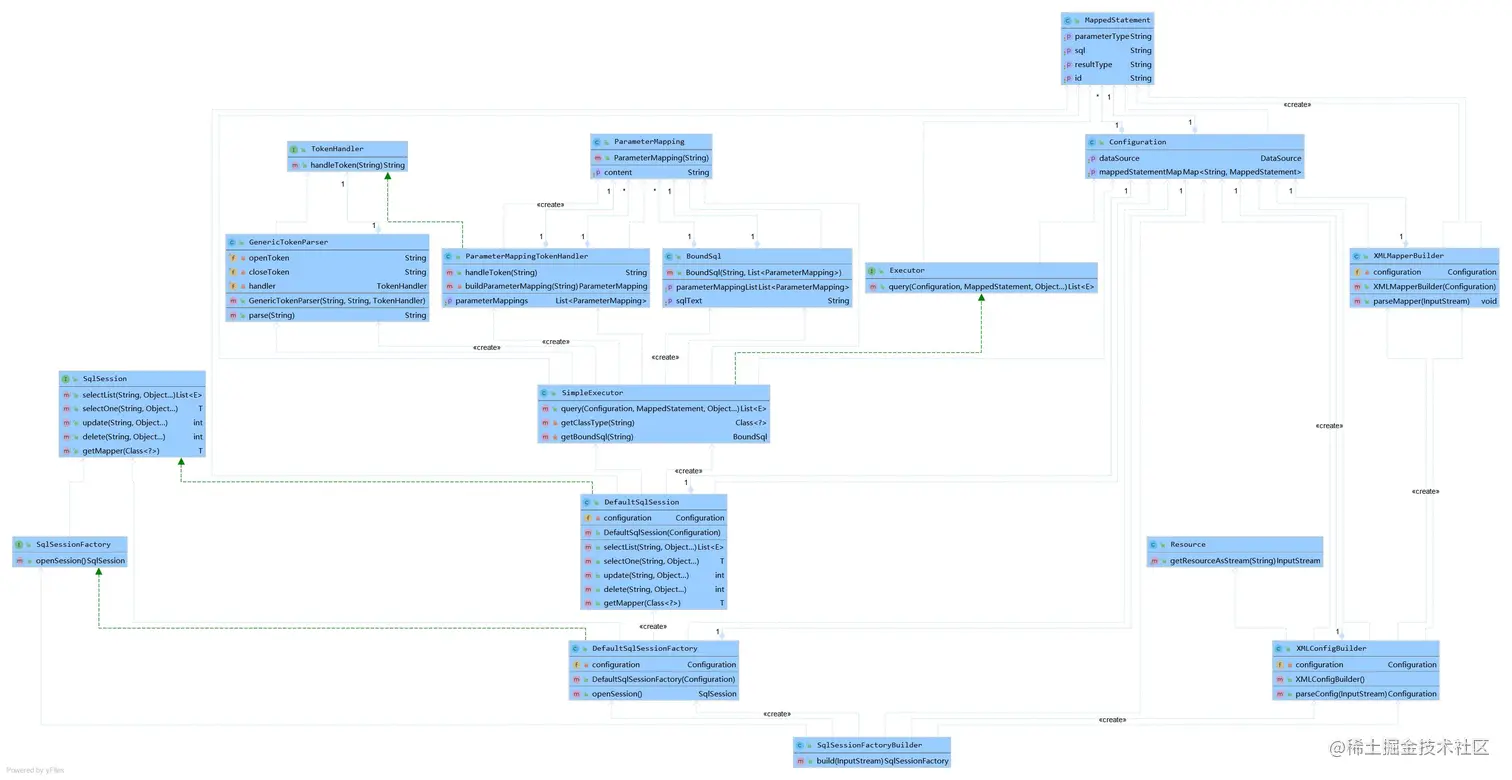Select the DefaultSqlSessionFactory class header

click(x=653, y=648)
